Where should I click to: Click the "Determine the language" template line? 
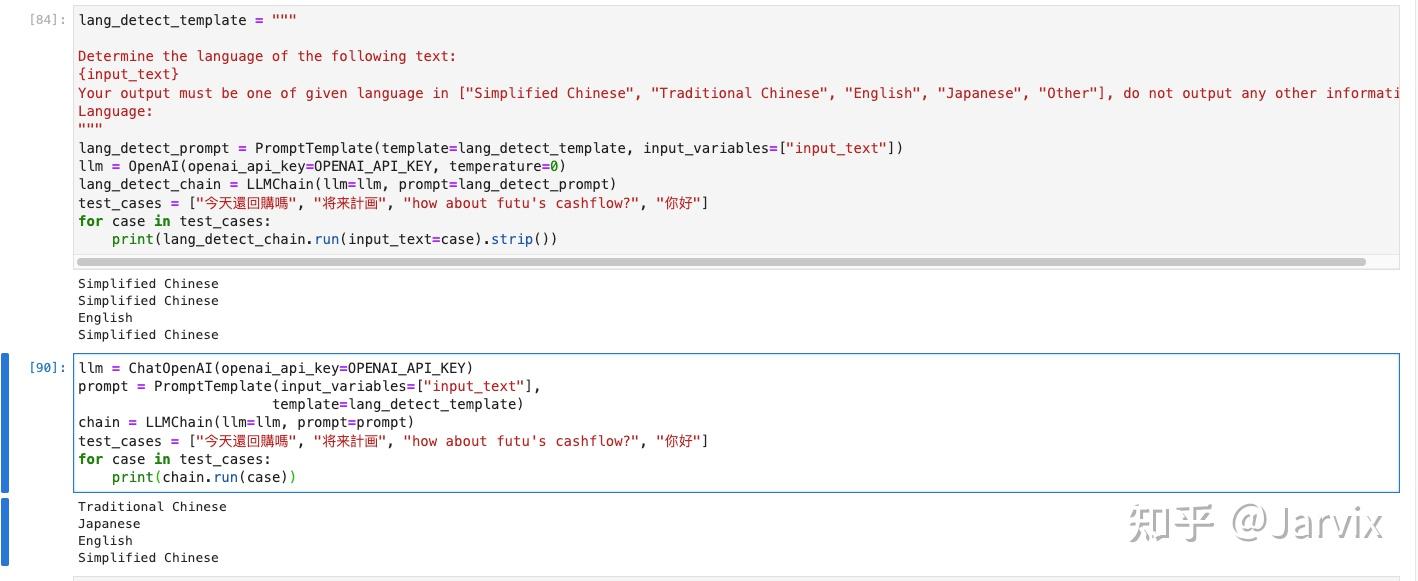[x=266, y=56]
